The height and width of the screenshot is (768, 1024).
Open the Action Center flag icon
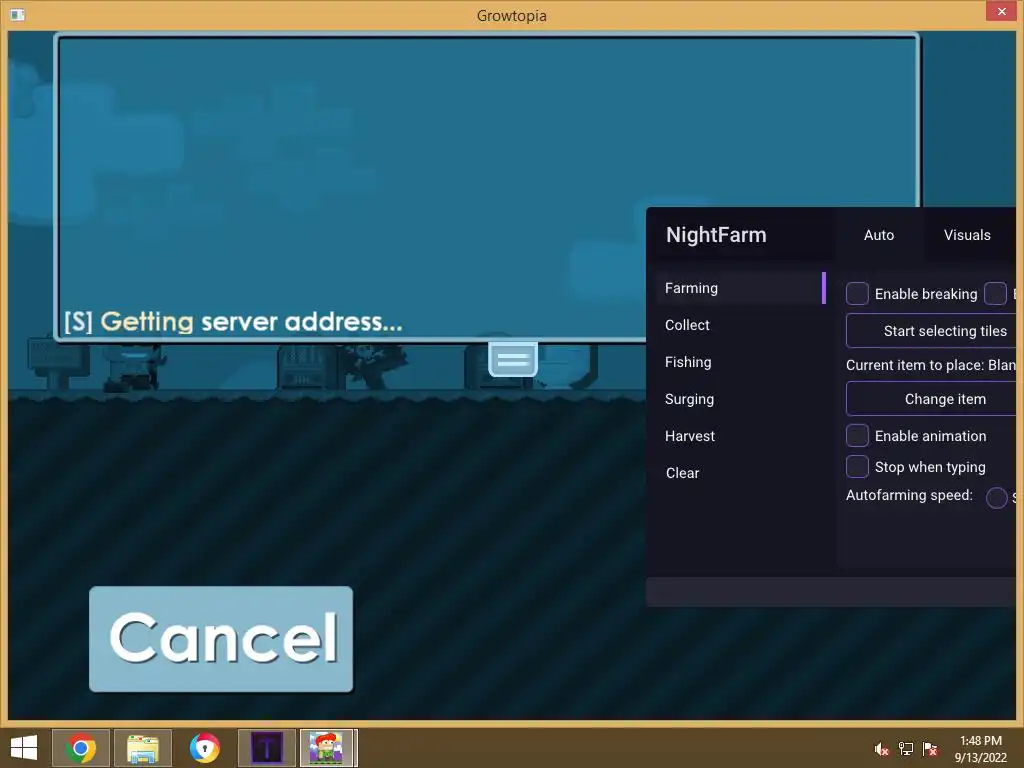[x=930, y=749]
